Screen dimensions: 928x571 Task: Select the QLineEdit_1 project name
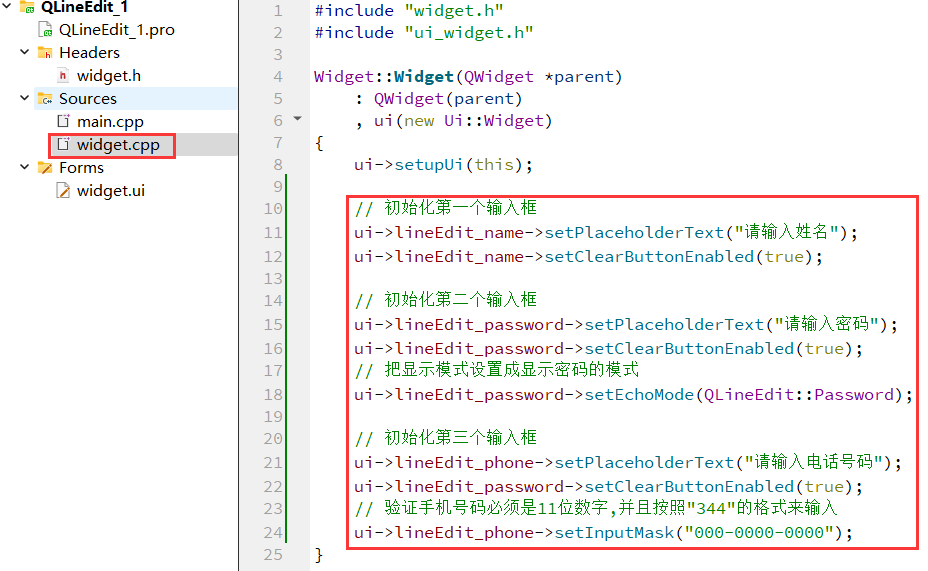pos(84,7)
